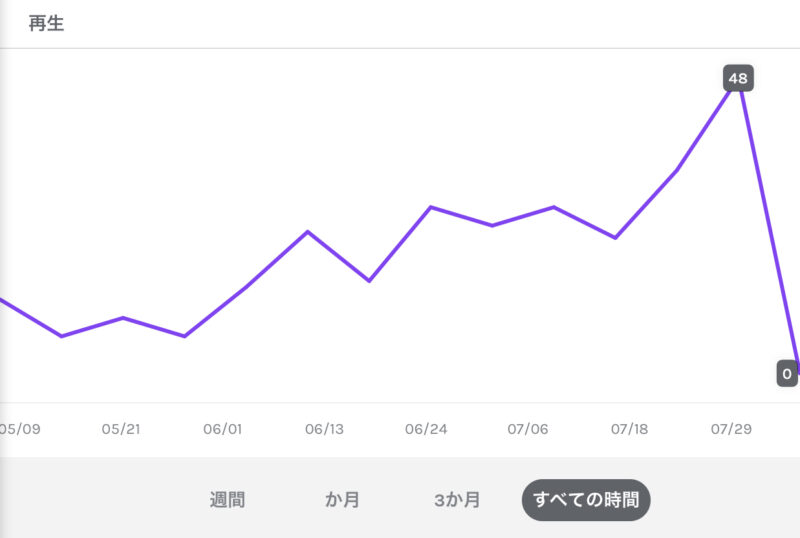The width and height of the screenshot is (800, 538).
Task: Click the 06/13 date axis label
Action: click(x=324, y=429)
